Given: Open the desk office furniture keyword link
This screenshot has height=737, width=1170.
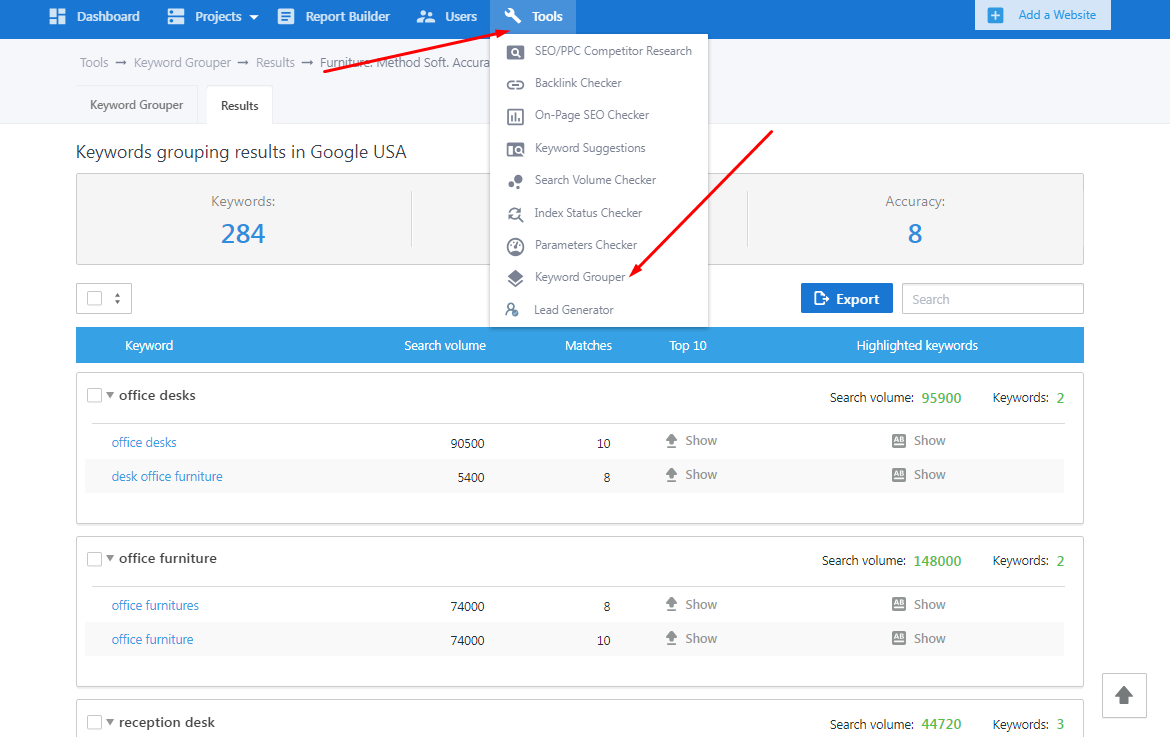Looking at the screenshot, I should click(167, 477).
